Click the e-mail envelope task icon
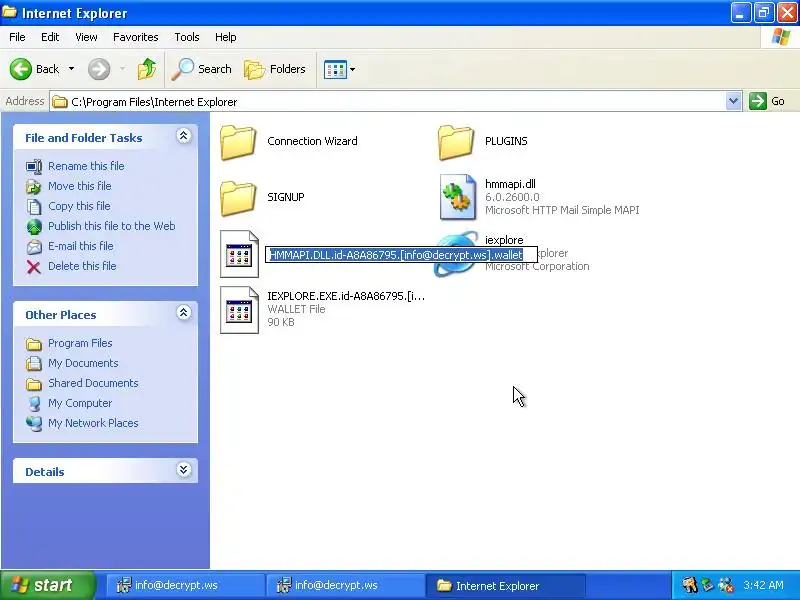Image resolution: width=800 pixels, height=600 pixels. (x=34, y=247)
